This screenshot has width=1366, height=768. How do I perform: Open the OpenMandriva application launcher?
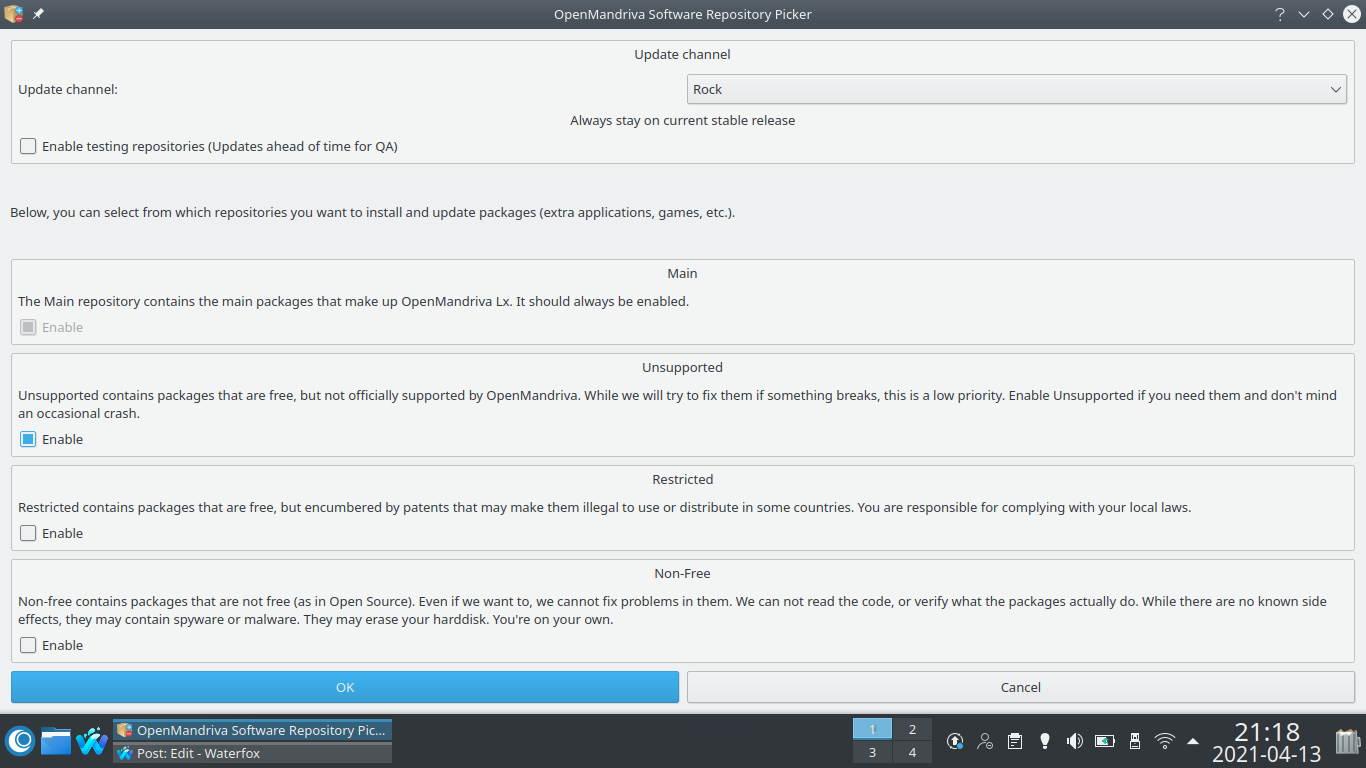pos(20,741)
